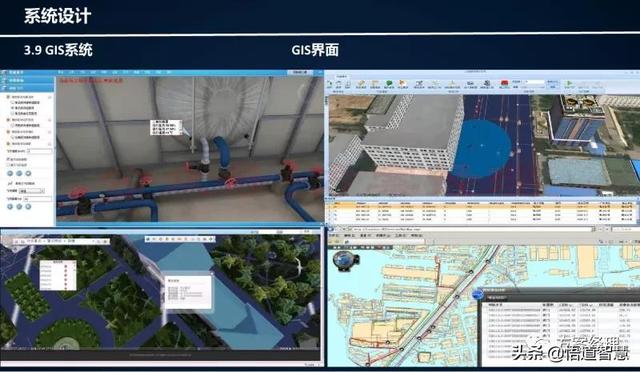Image resolution: width=640 pixels, height=372 pixels.
Task: Click the lower input field under the dropdown
Action: 38,199
